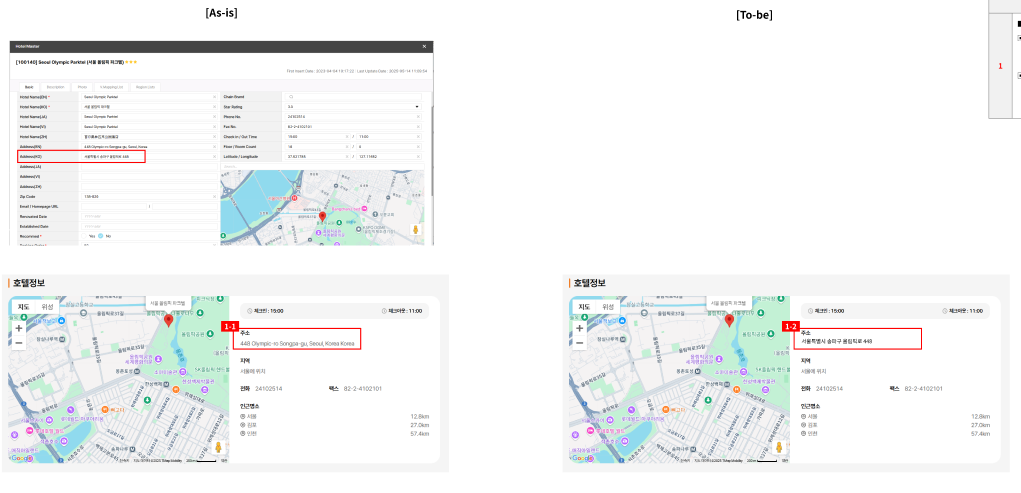Open the Photo tab
This screenshot has height=493, width=1021.
pyautogui.click(x=82, y=87)
